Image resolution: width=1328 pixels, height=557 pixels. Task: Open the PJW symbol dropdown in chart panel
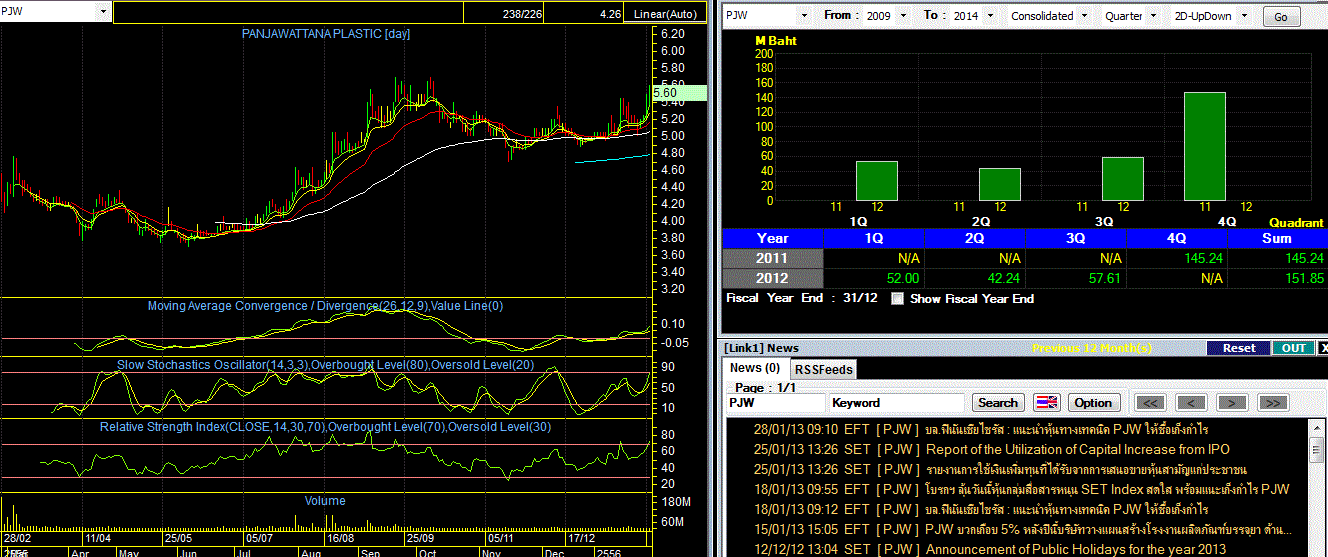[x=104, y=11]
